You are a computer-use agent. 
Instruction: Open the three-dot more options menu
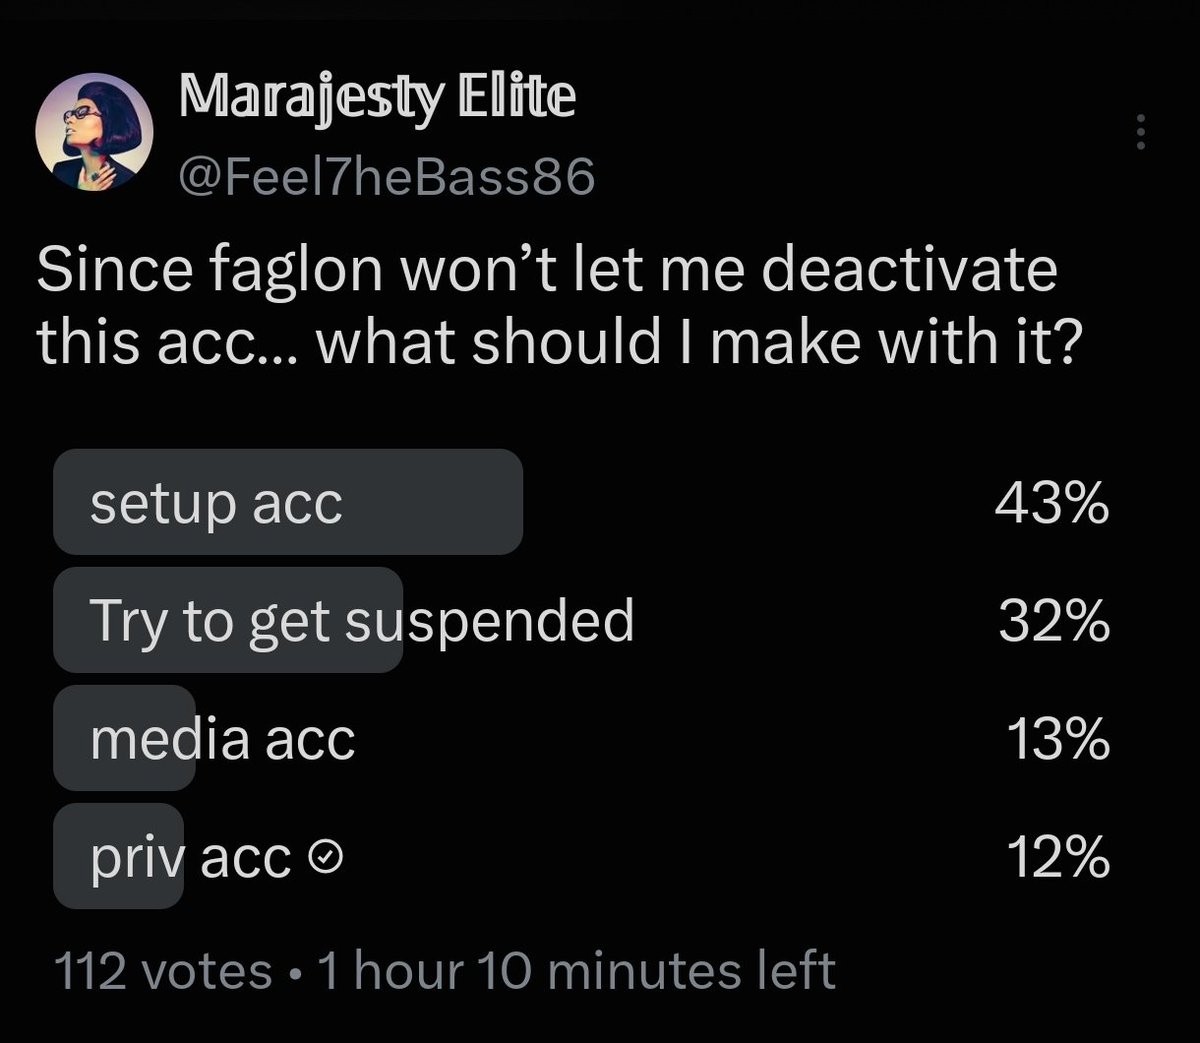click(x=1139, y=132)
